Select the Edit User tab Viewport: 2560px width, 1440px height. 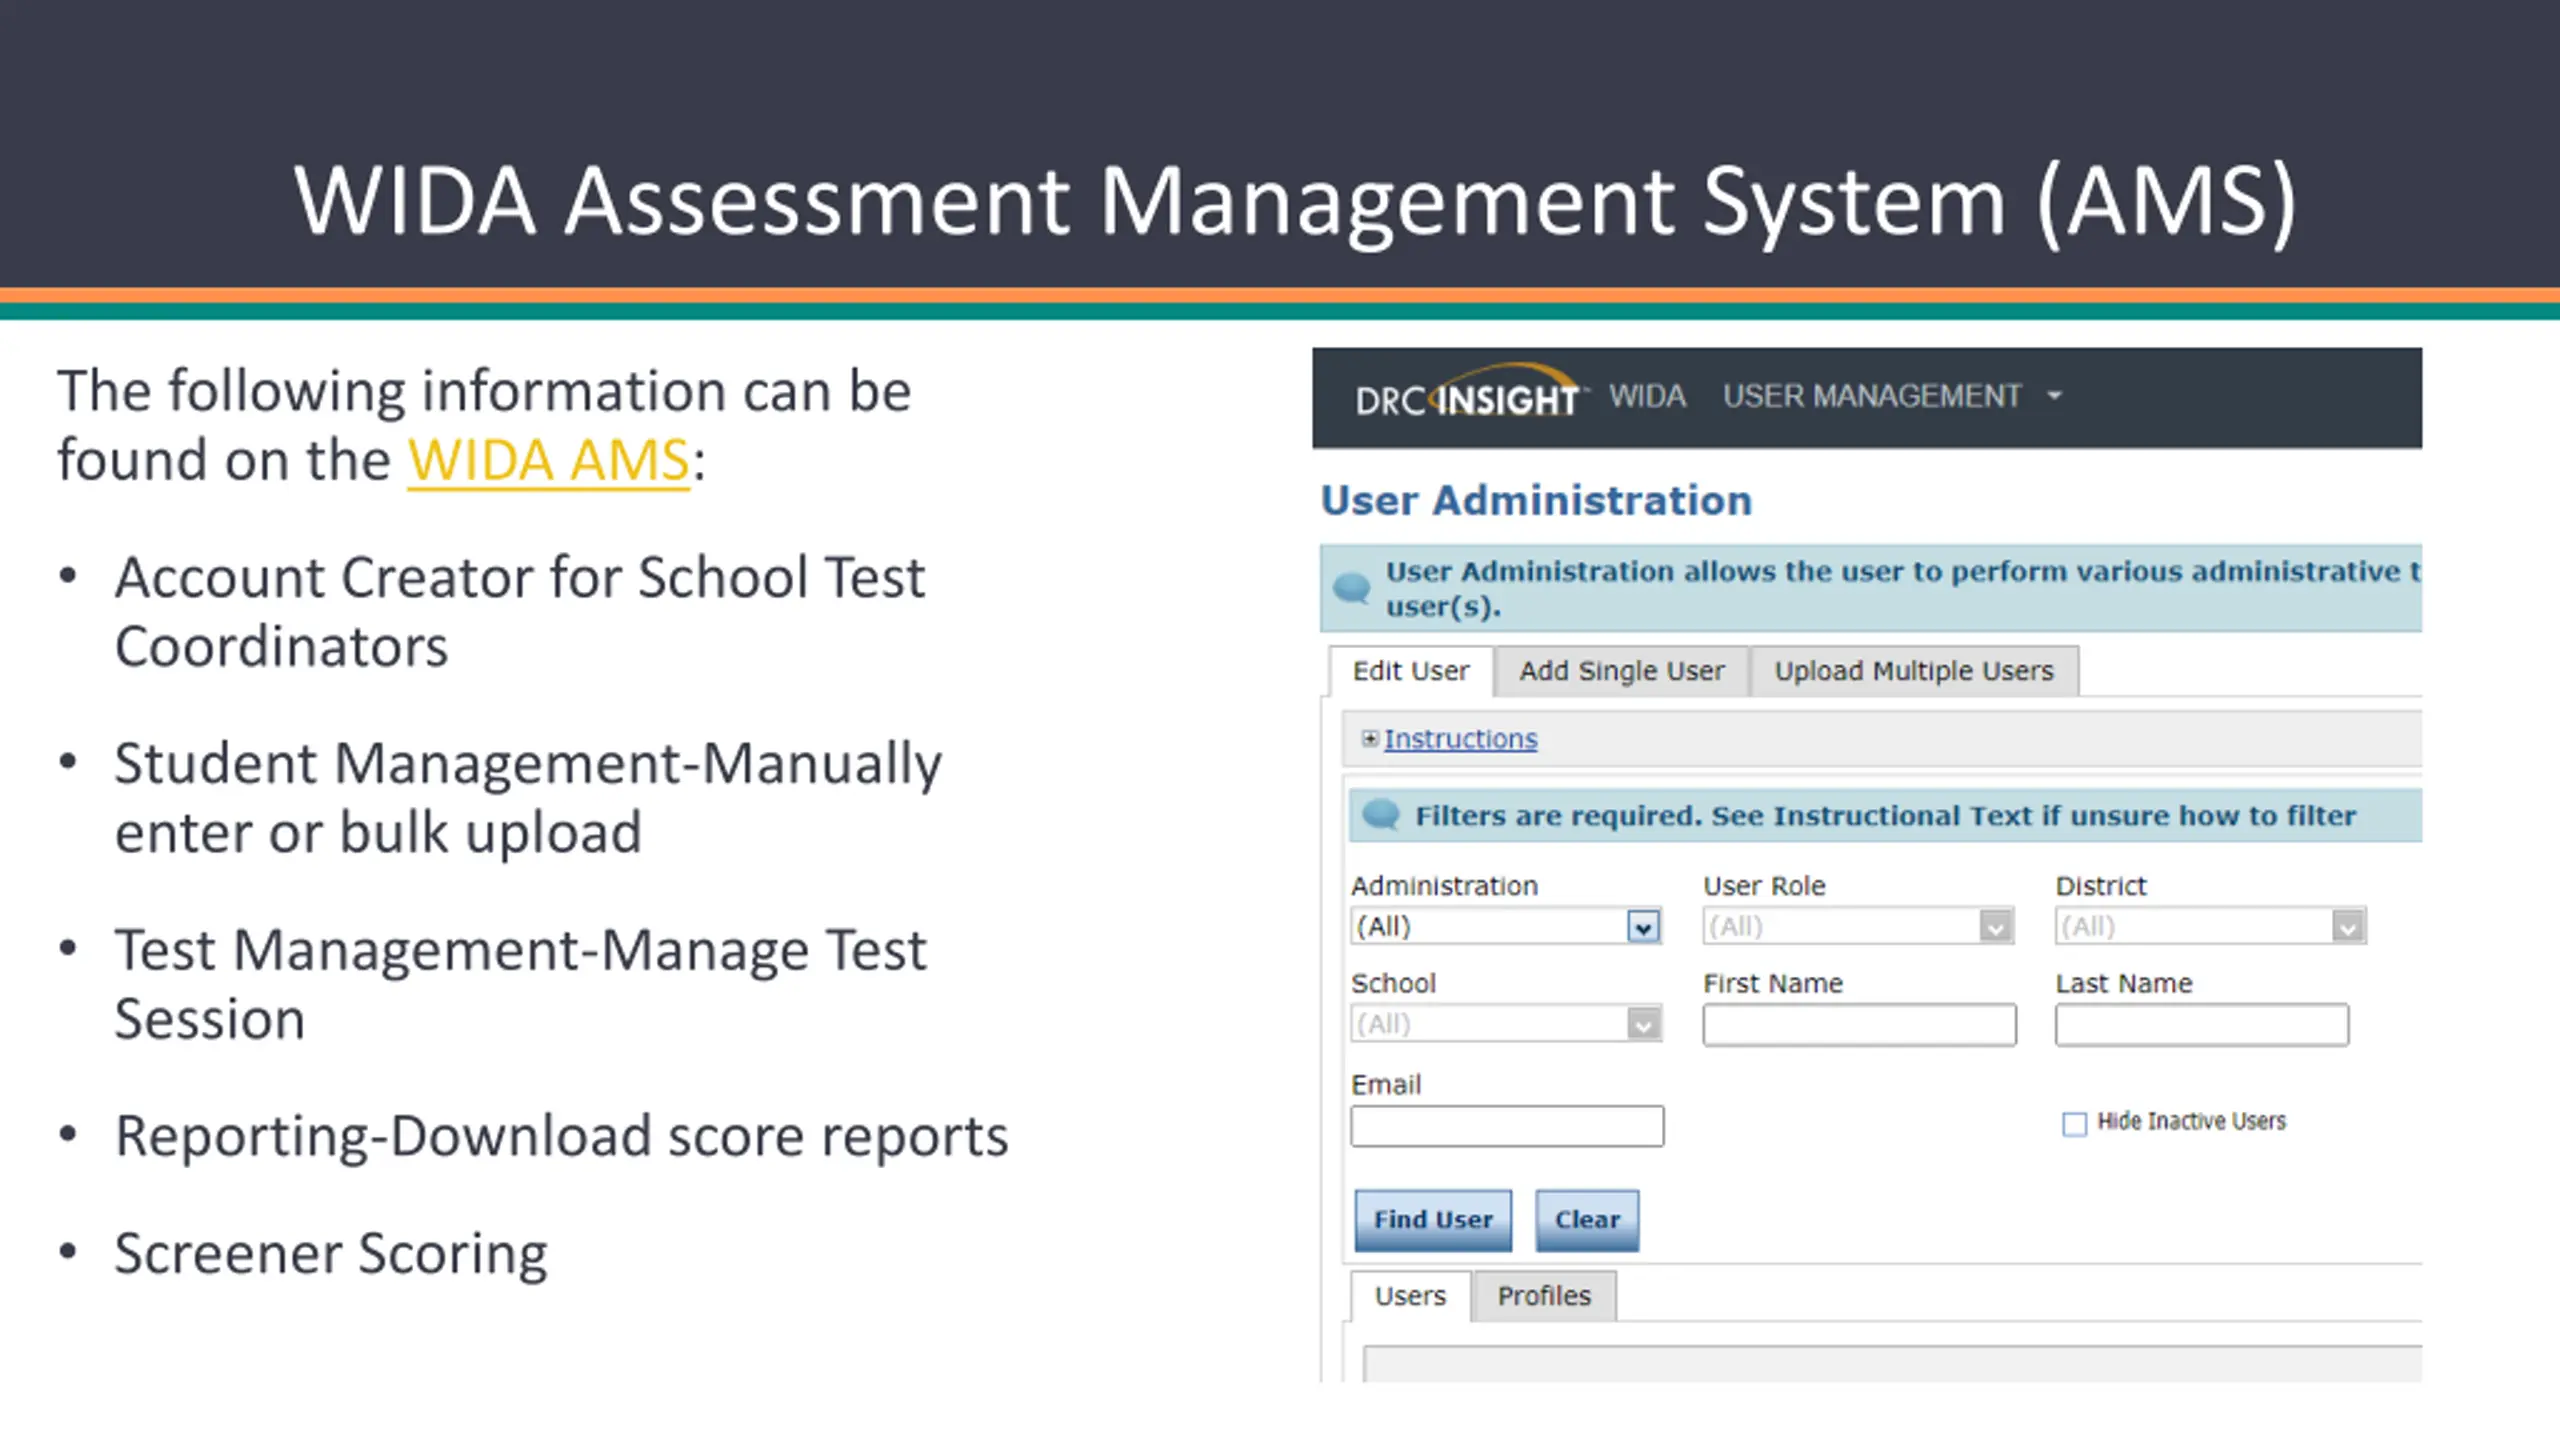click(x=1410, y=671)
